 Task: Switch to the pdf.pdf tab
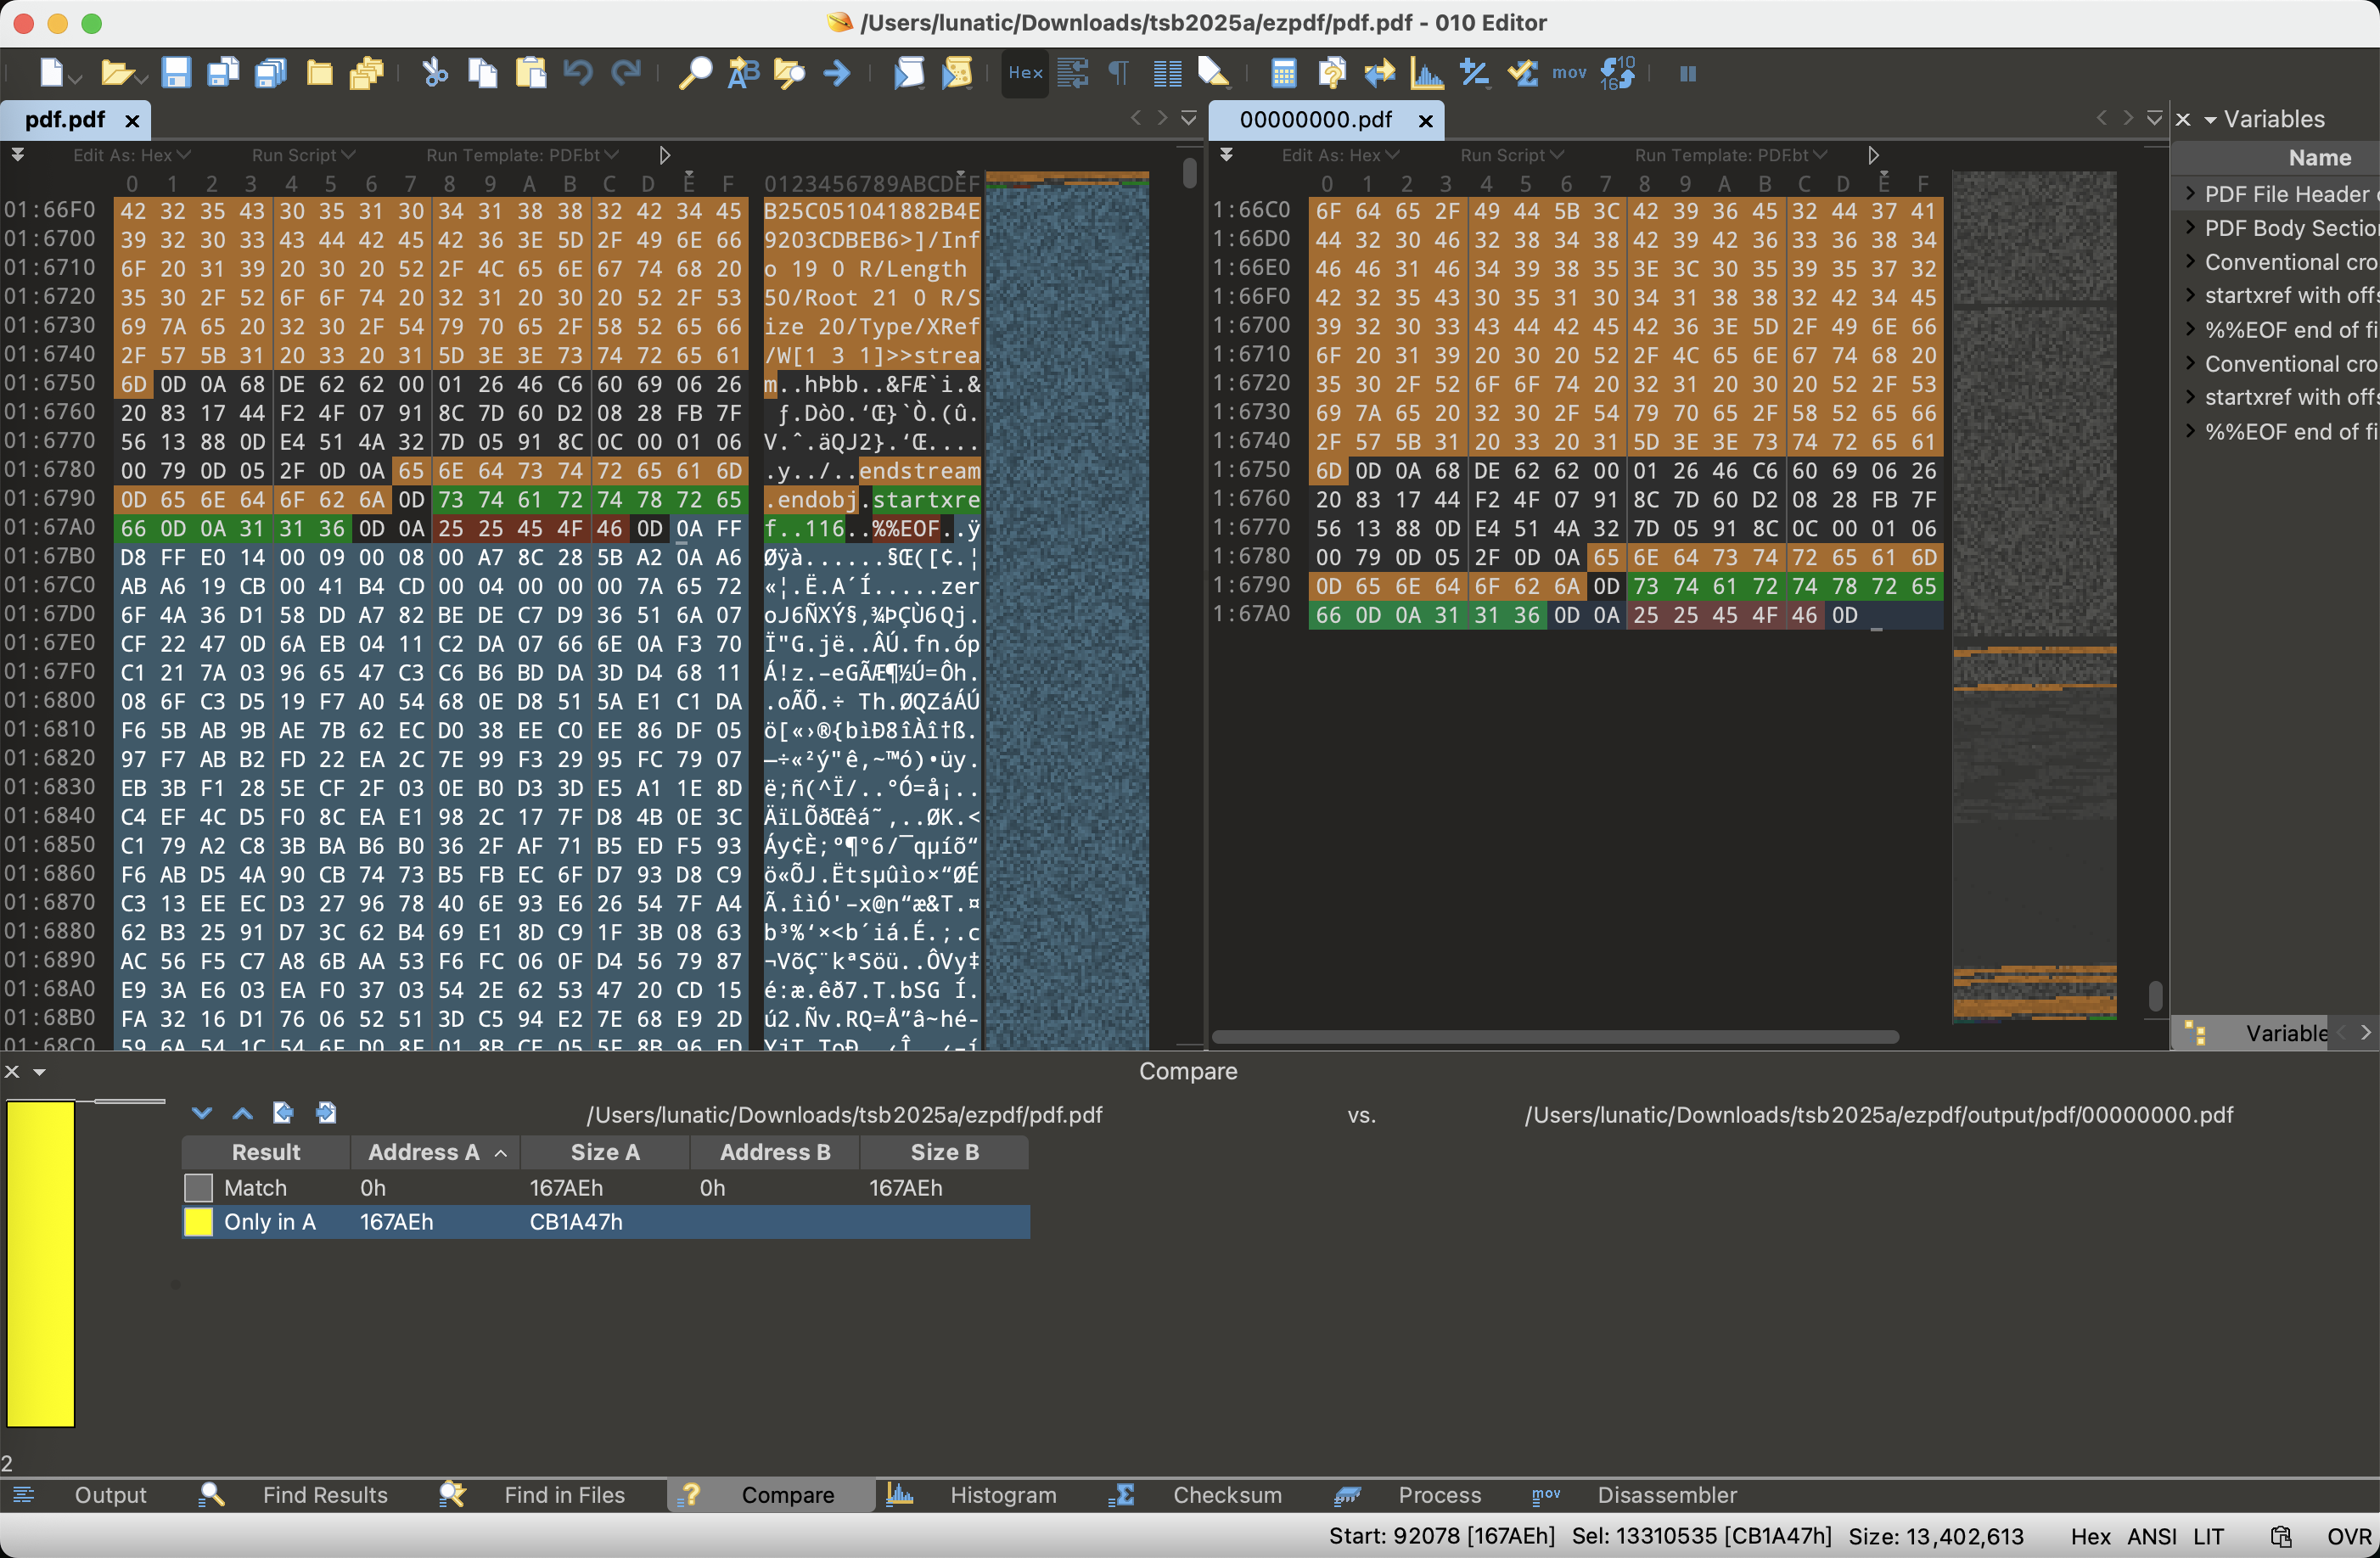[65, 120]
